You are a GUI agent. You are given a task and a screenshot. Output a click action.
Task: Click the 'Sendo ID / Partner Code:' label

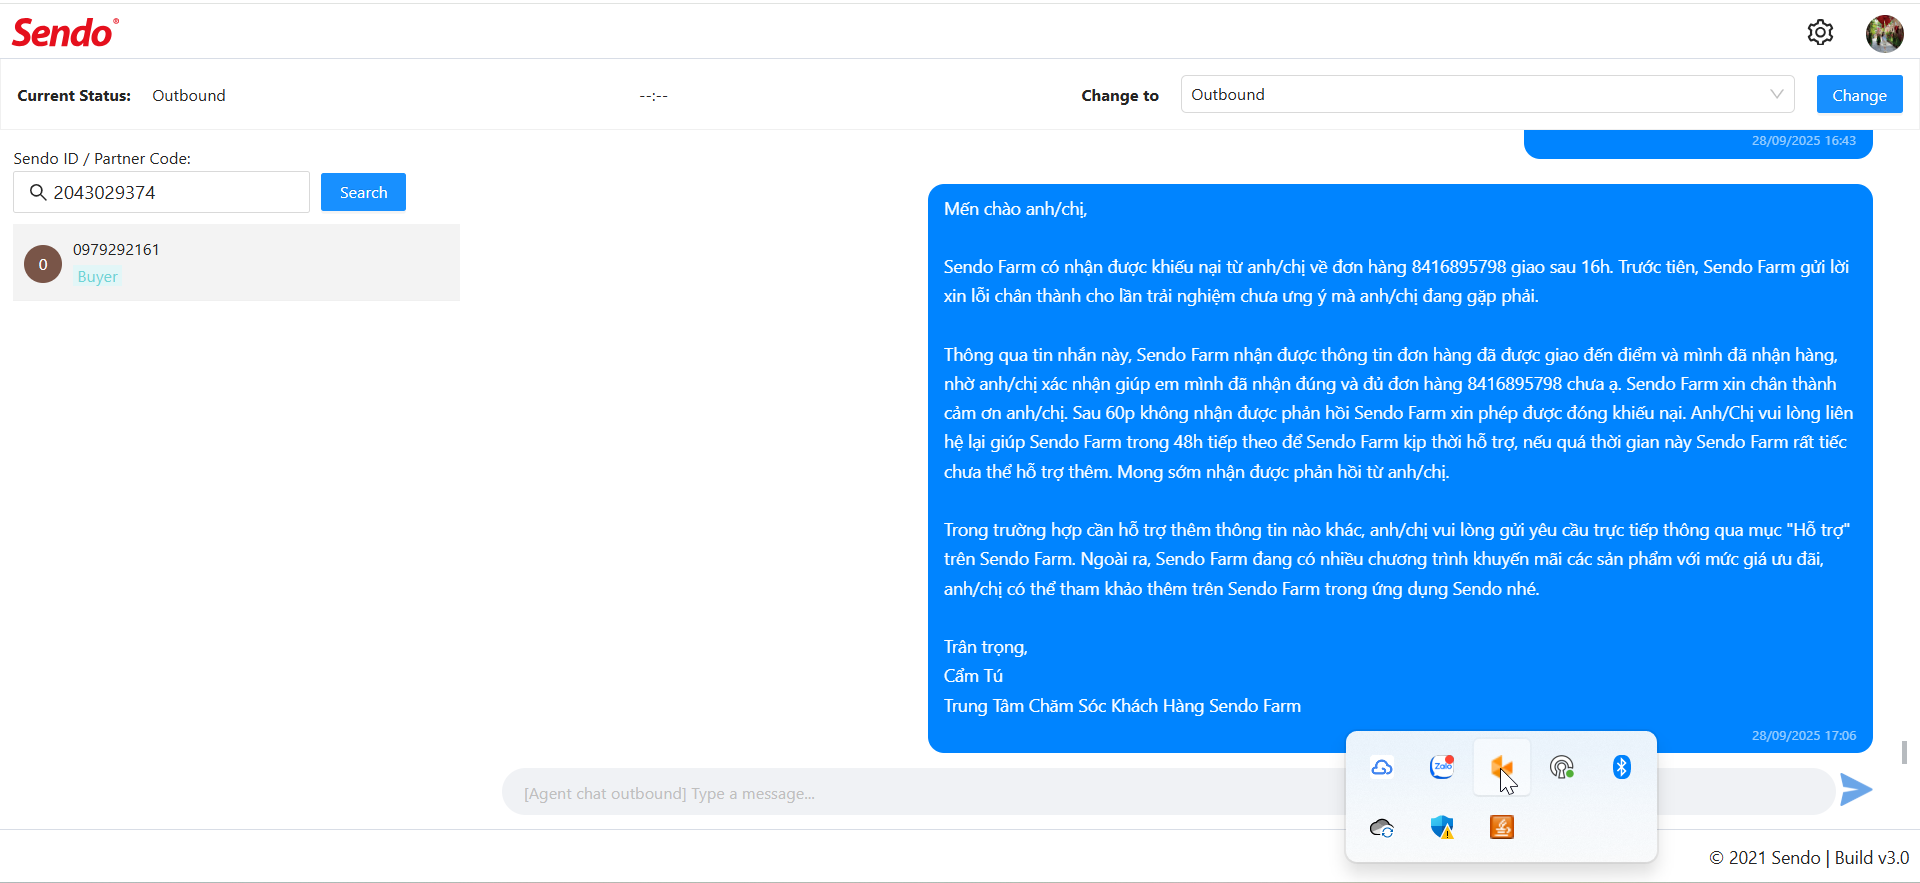tap(102, 158)
